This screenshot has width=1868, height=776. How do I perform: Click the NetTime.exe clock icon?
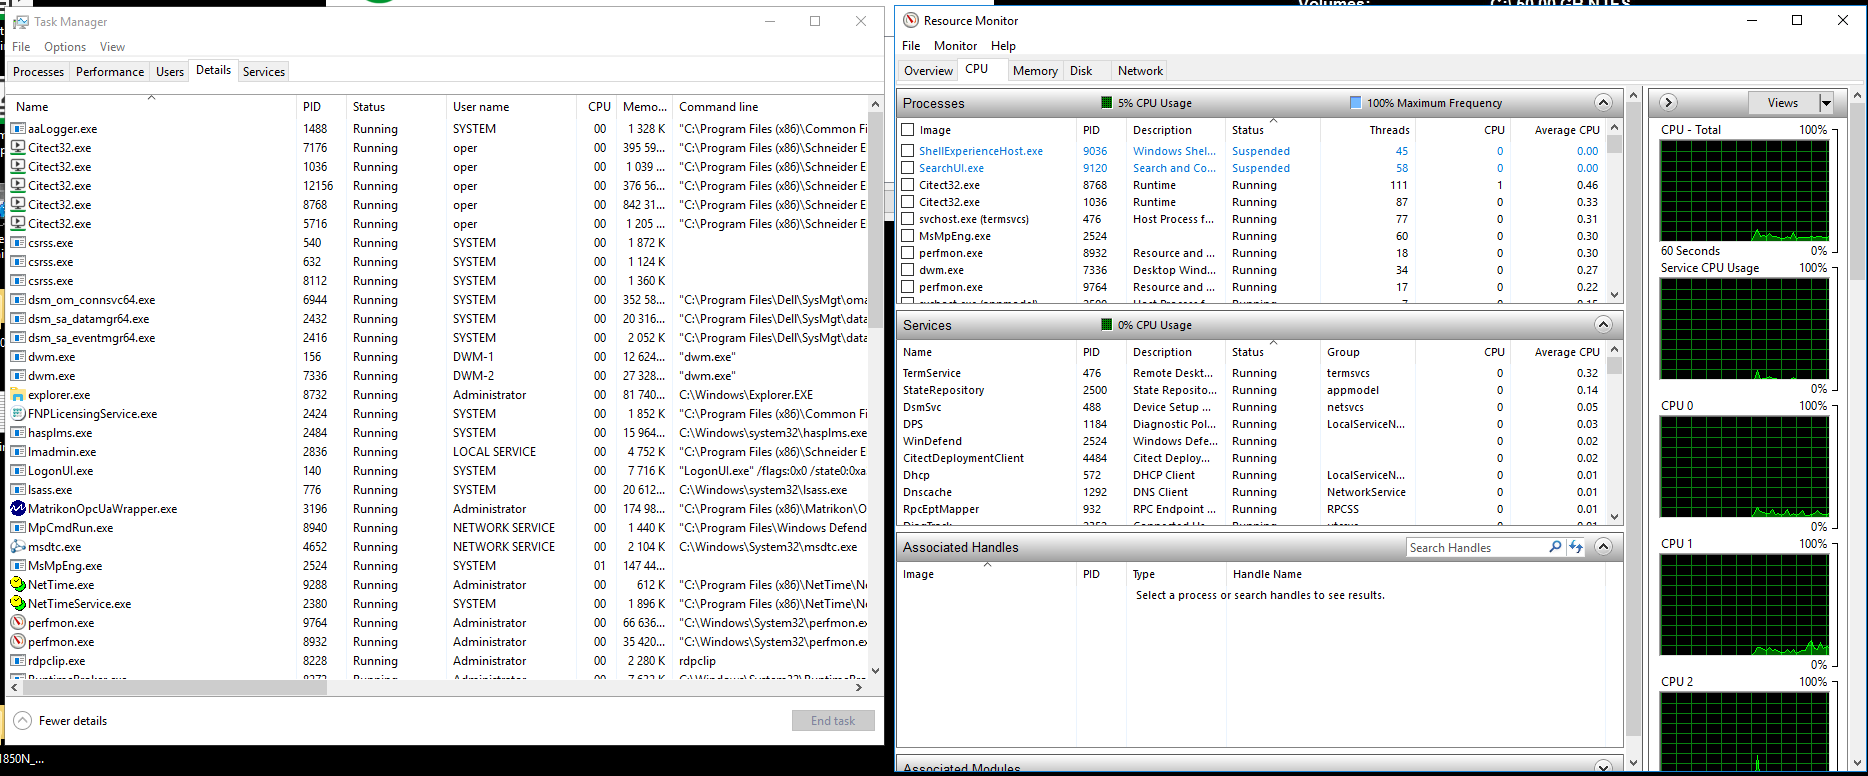pos(18,585)
